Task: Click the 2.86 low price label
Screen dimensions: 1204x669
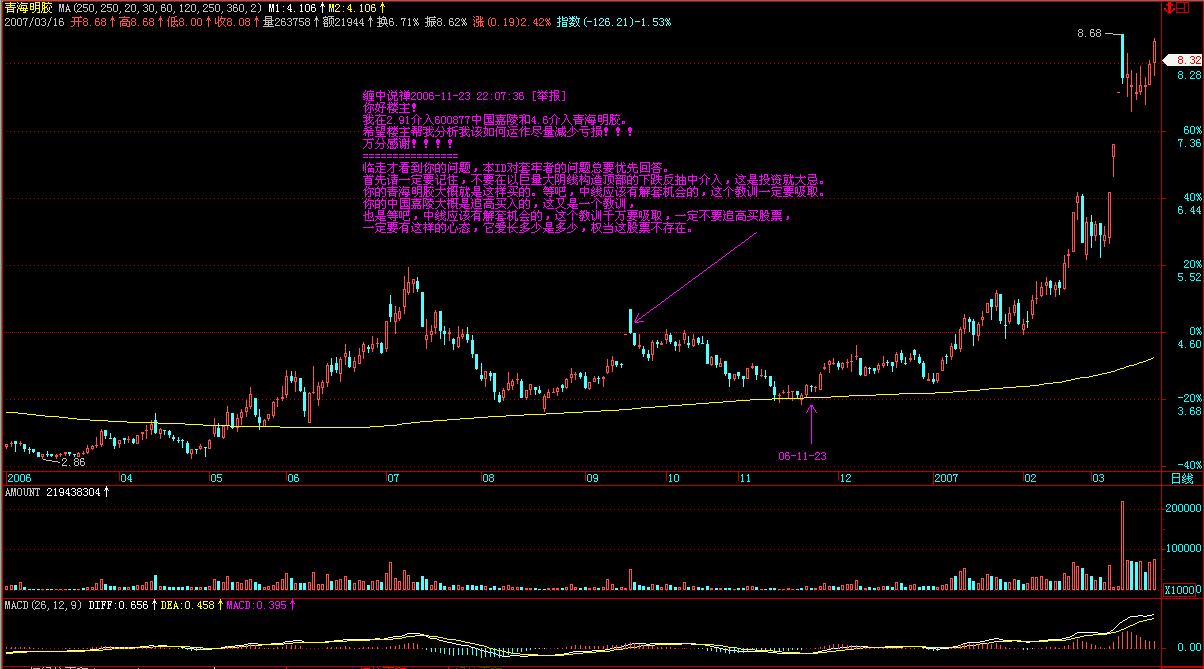Action: (73, 463)
